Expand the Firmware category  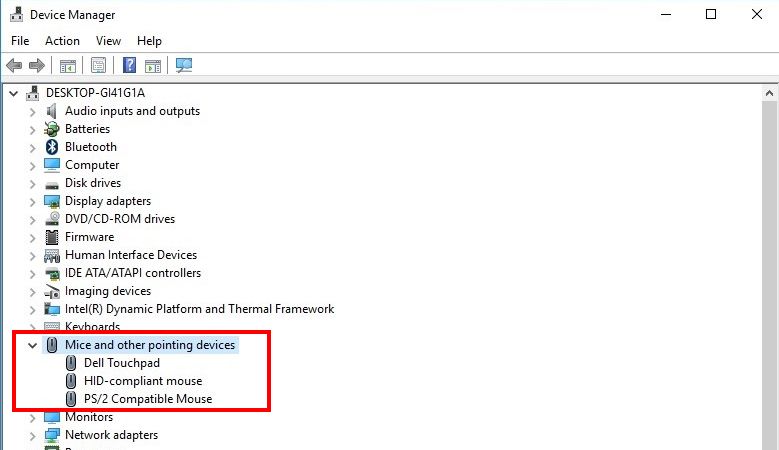(x=32, y=237)
